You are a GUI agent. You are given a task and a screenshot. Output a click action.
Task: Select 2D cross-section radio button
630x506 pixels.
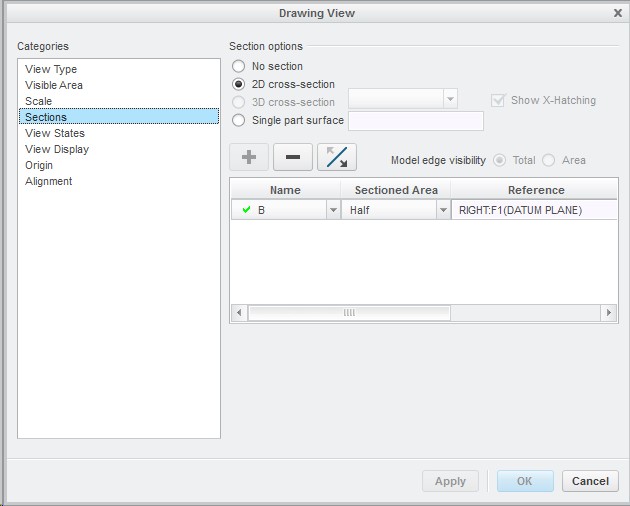pyautogui.click(x=238, y=84)
